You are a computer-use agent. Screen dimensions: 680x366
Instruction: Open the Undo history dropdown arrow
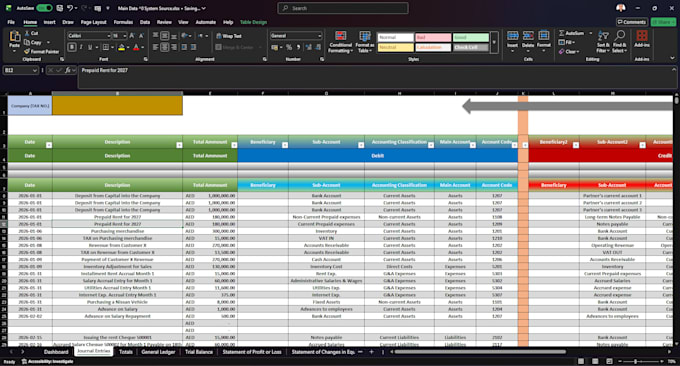click(x=76, y=8)
